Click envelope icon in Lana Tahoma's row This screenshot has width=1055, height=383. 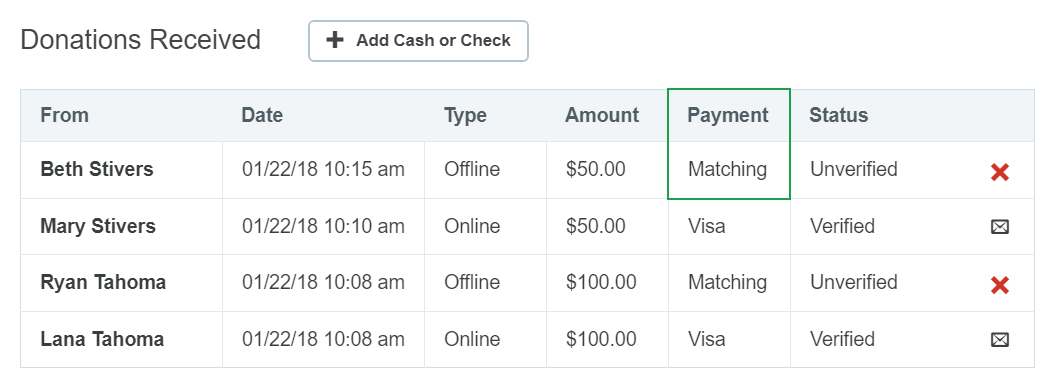tap(1000, 340)
